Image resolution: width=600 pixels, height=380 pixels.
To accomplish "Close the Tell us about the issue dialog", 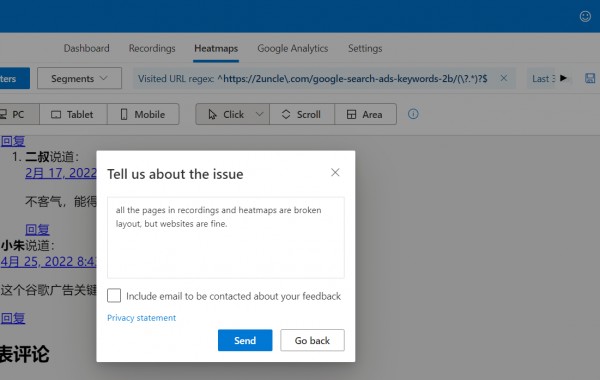I will 335,172.
